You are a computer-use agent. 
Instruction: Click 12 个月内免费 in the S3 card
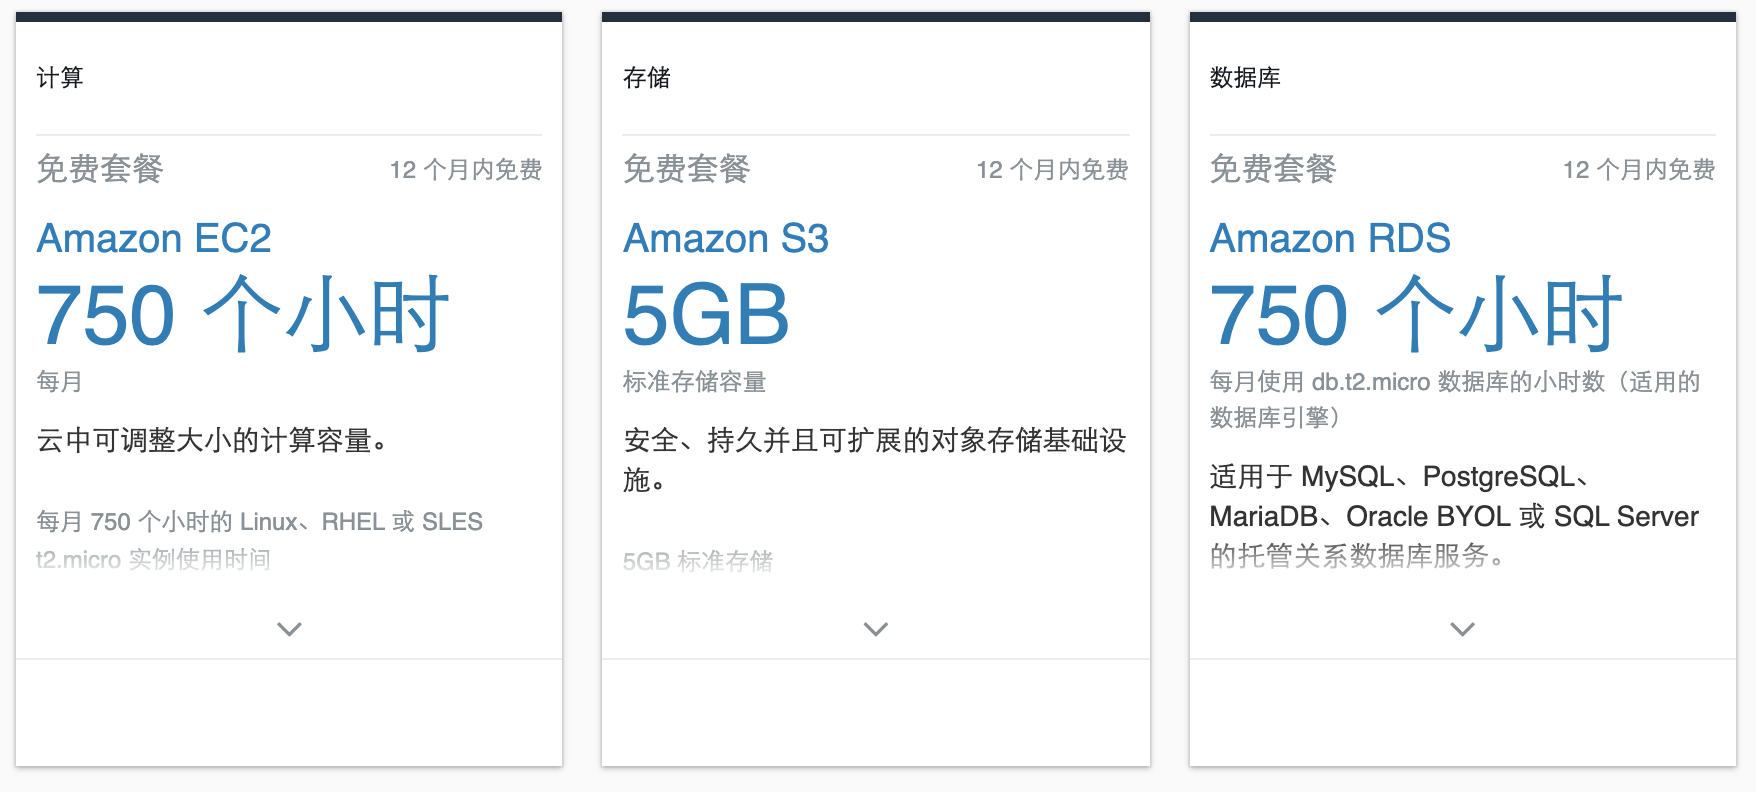[1052, 170]
